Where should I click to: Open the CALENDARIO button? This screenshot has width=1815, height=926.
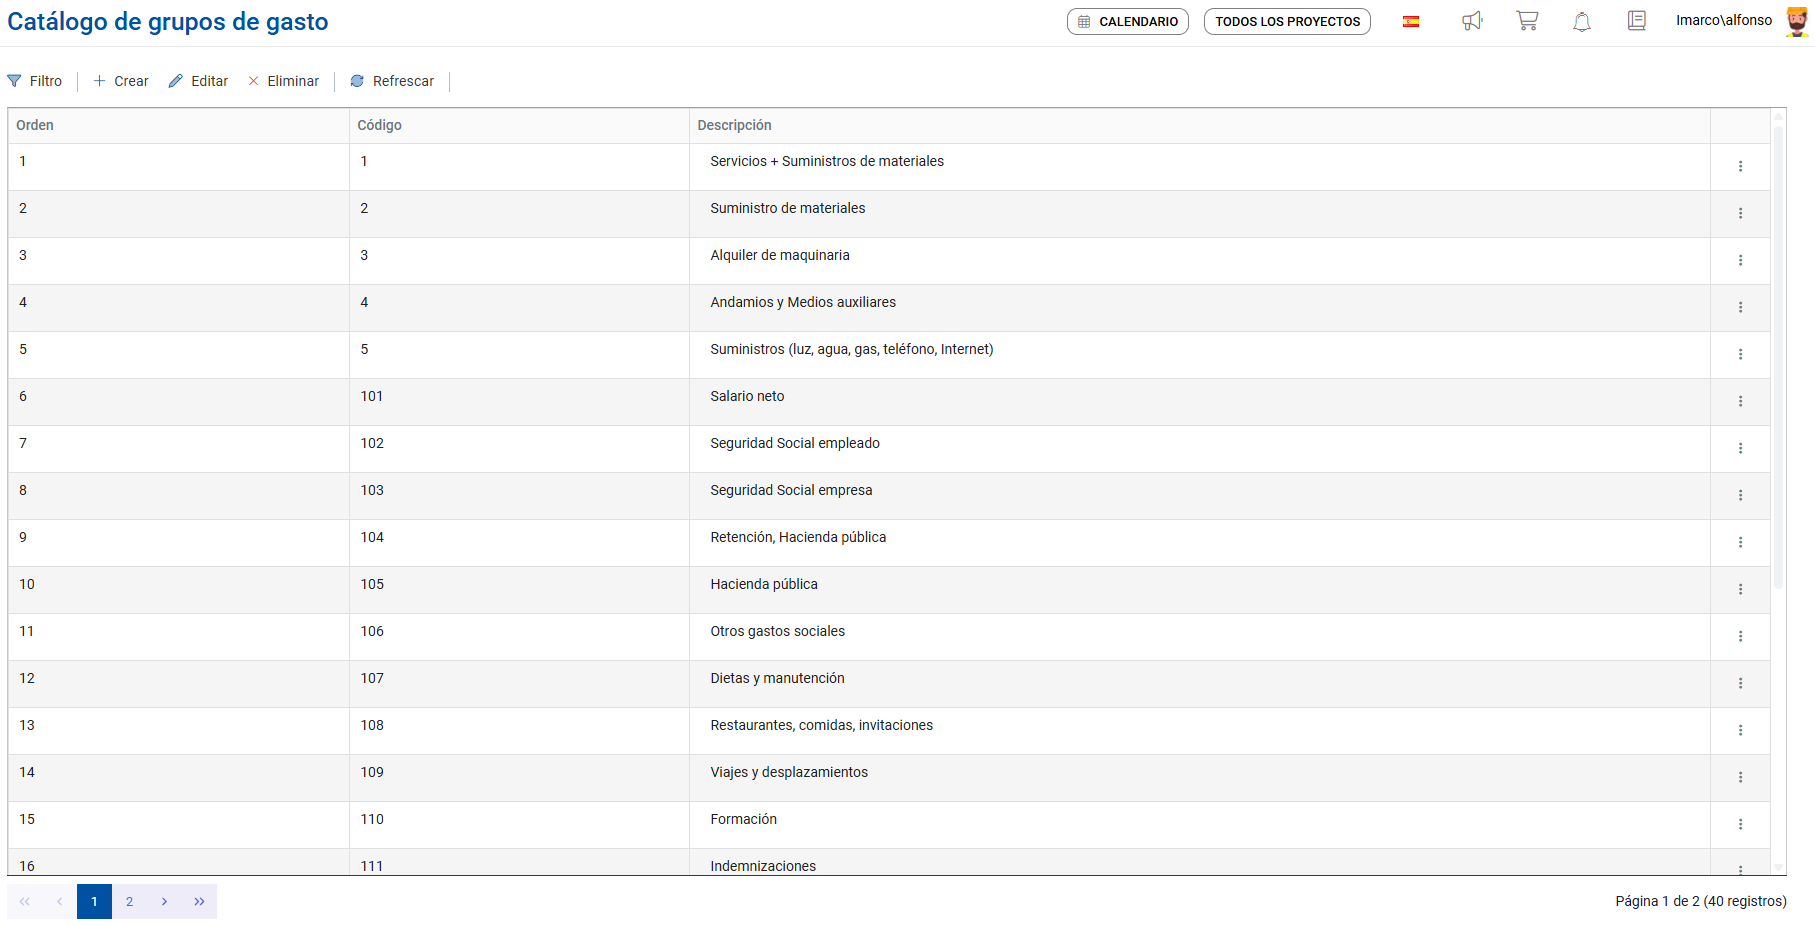tap(1127, 21)
